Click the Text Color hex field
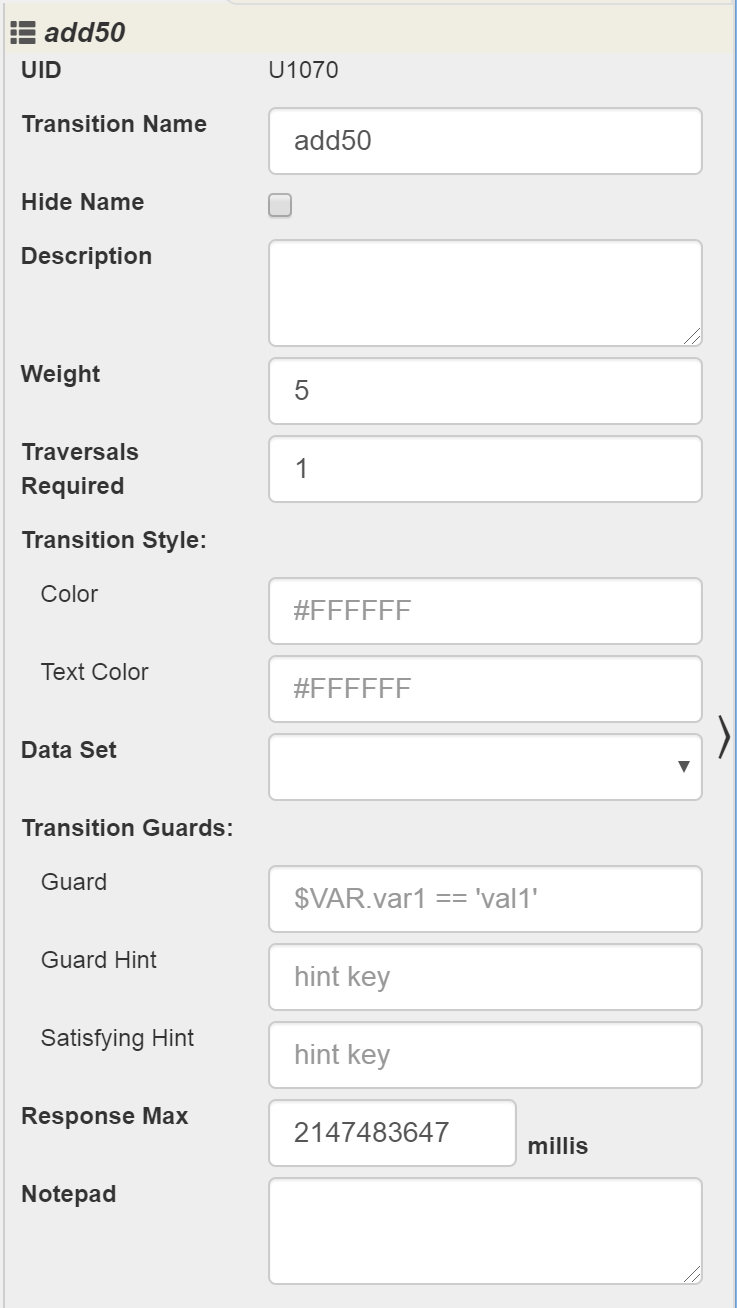Image resolution: width=737 pixels, height=1308 pixels. point(485,689)
